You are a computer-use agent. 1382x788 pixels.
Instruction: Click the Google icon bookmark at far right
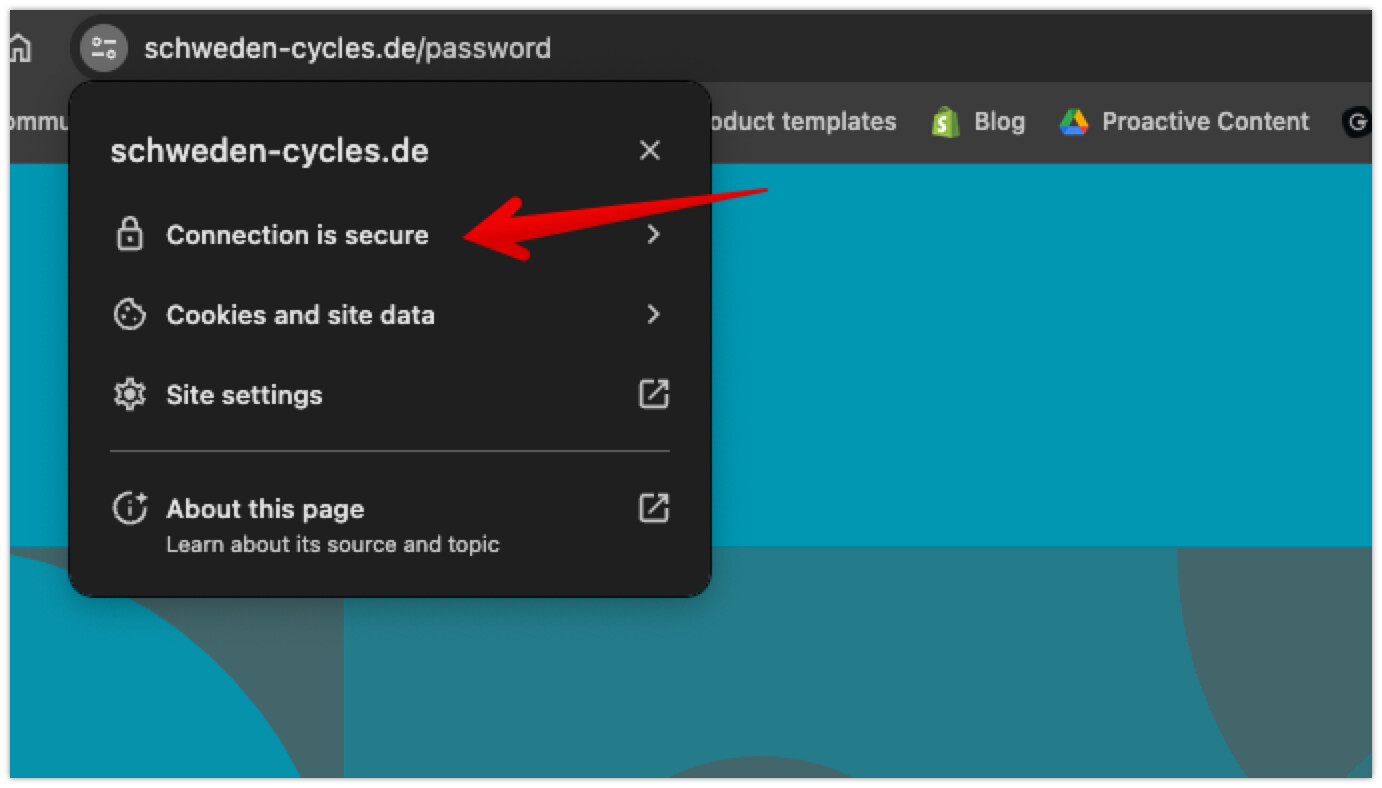1356,122
